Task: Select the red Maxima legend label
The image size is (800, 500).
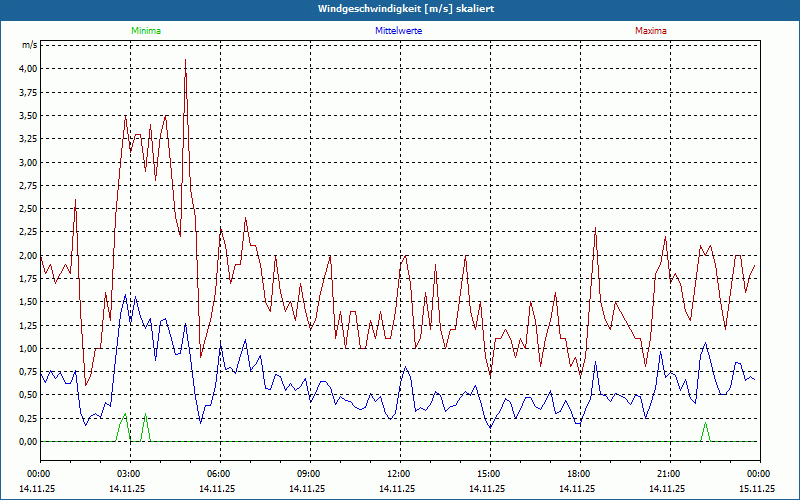Action: pyautogui.click(x=651, y=31)
